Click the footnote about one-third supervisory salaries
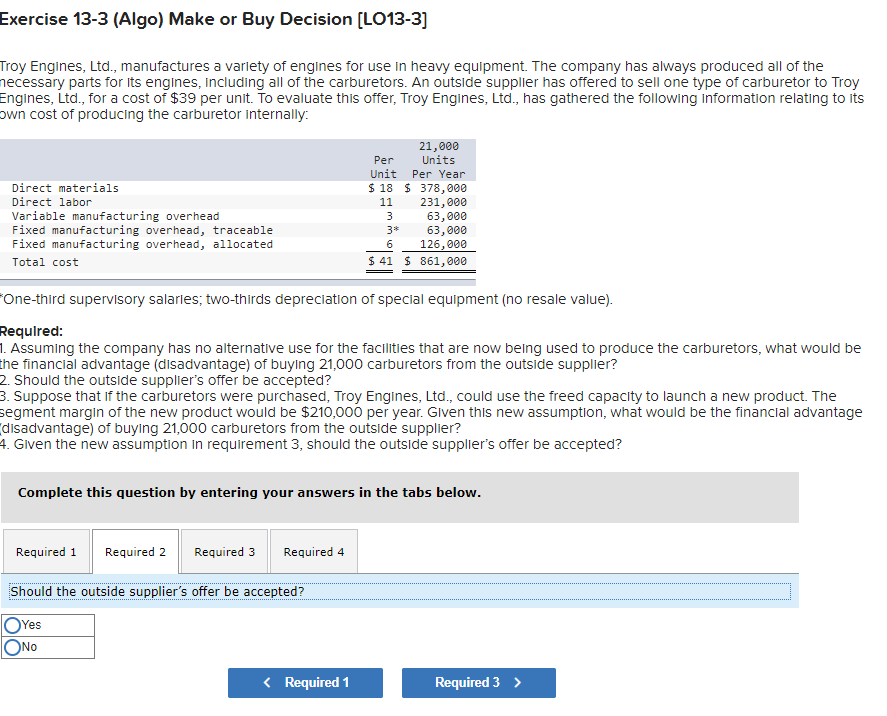 tap(306, 299)
